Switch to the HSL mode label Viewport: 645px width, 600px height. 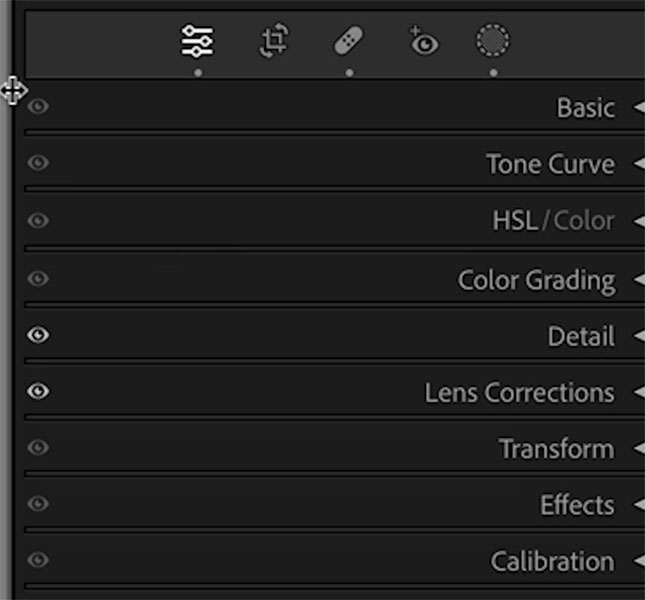pos(515,221)
